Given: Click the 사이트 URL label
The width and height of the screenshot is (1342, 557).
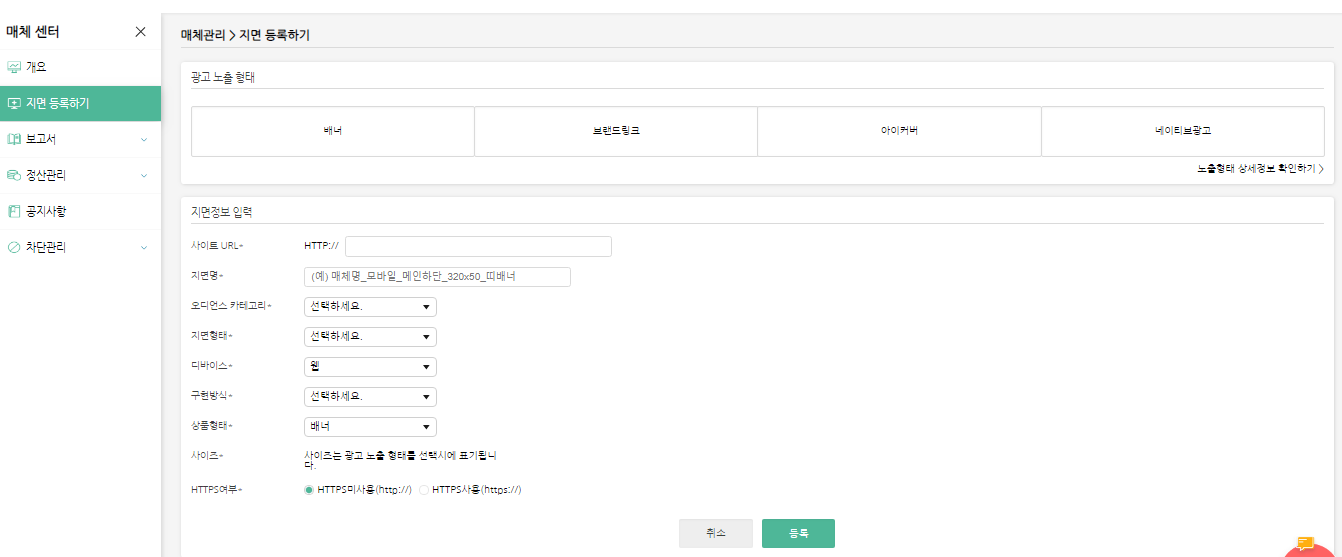Looking at the screenshot, I should pyautogui.click(x=217, y=246).
